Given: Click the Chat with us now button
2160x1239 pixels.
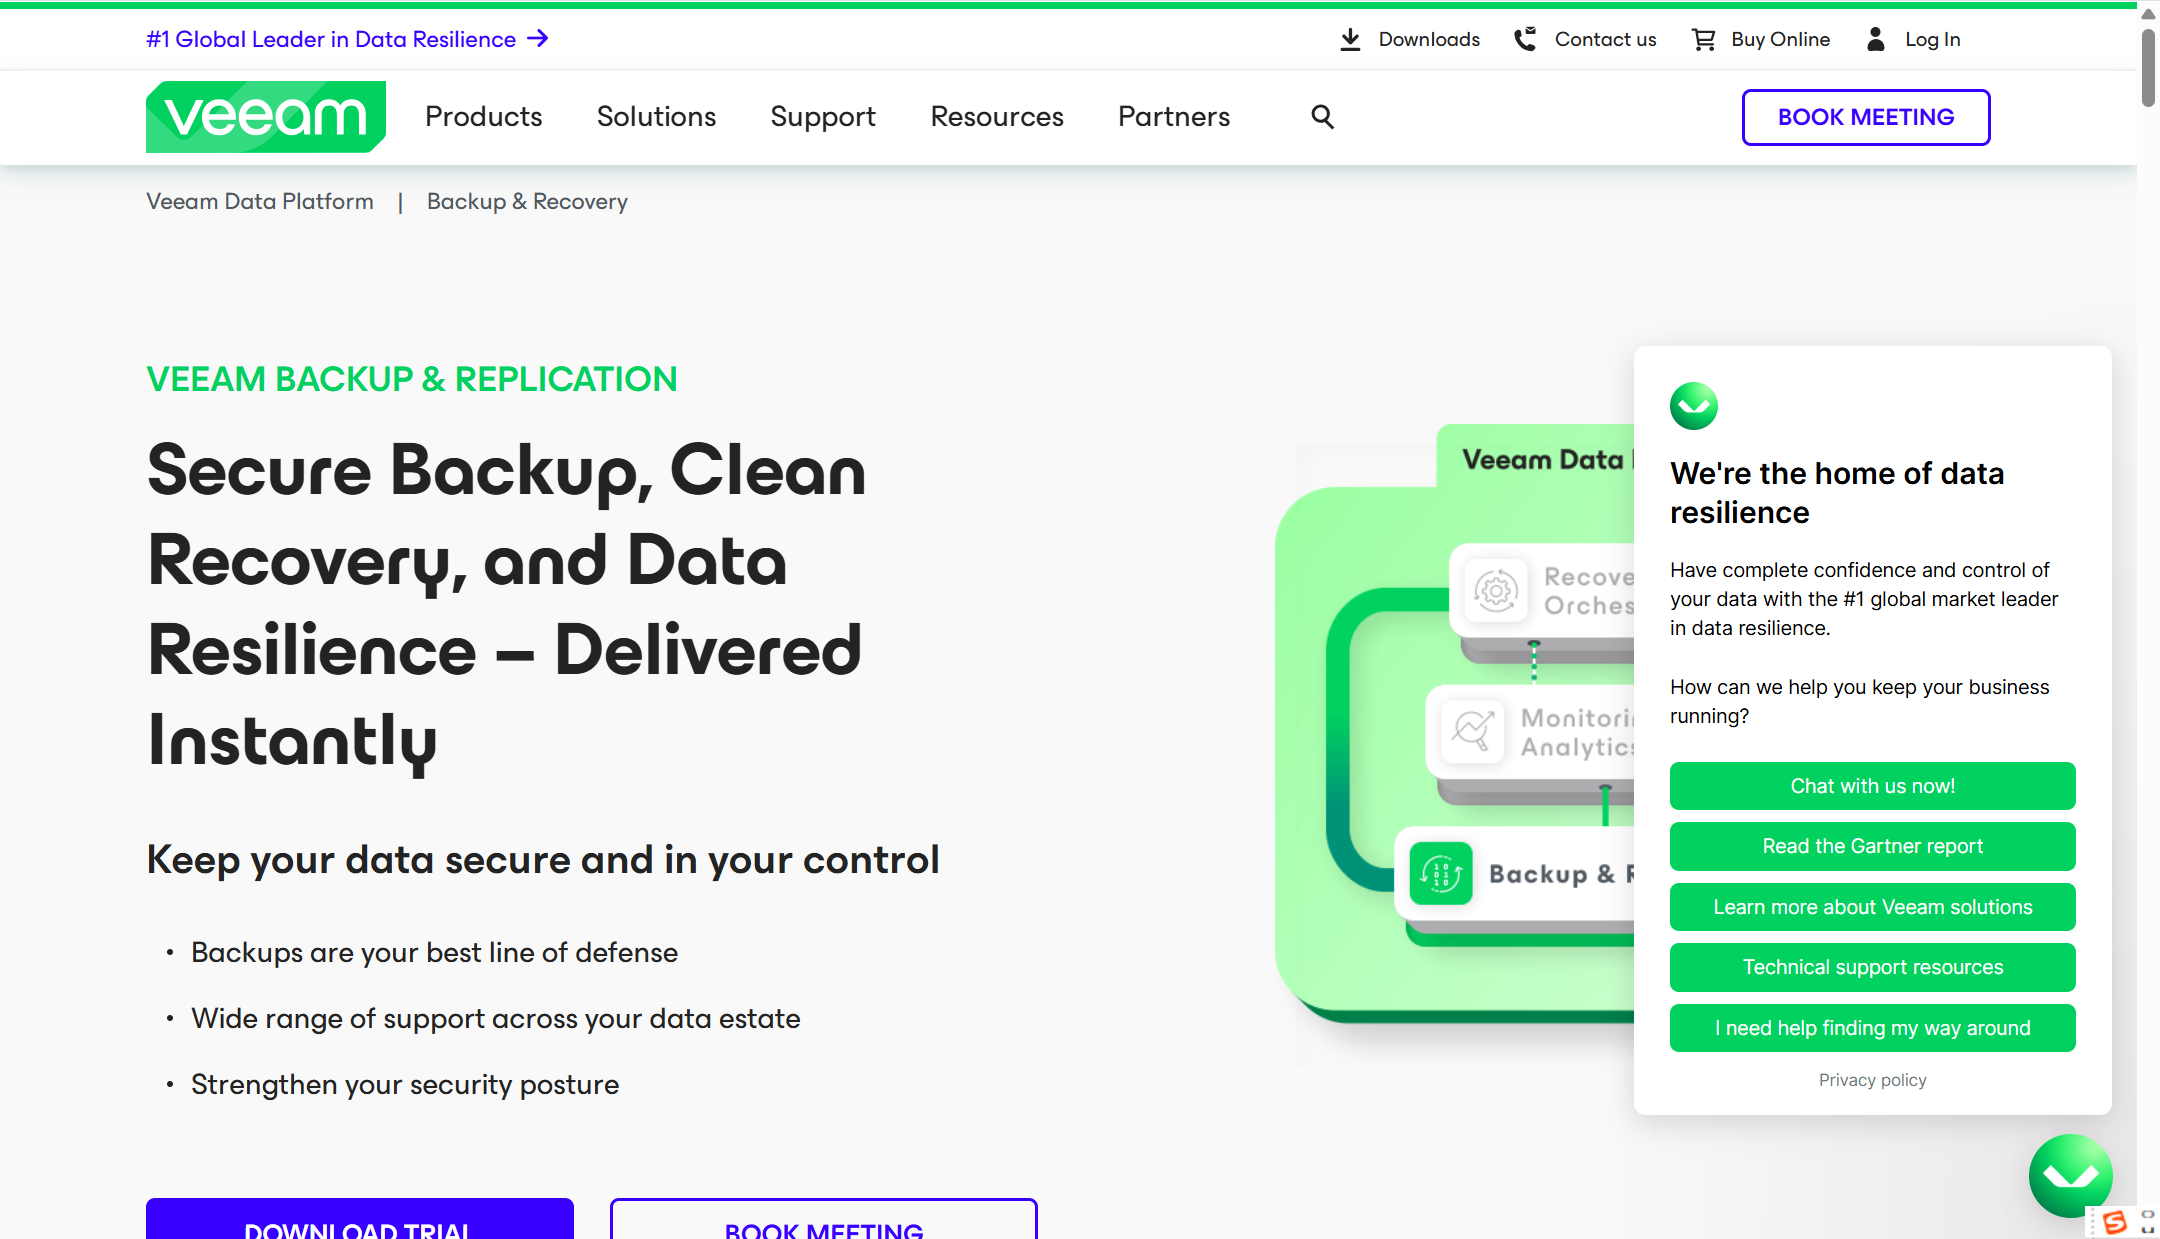Looking at the screenshot, I should [x=1872, y=786].
